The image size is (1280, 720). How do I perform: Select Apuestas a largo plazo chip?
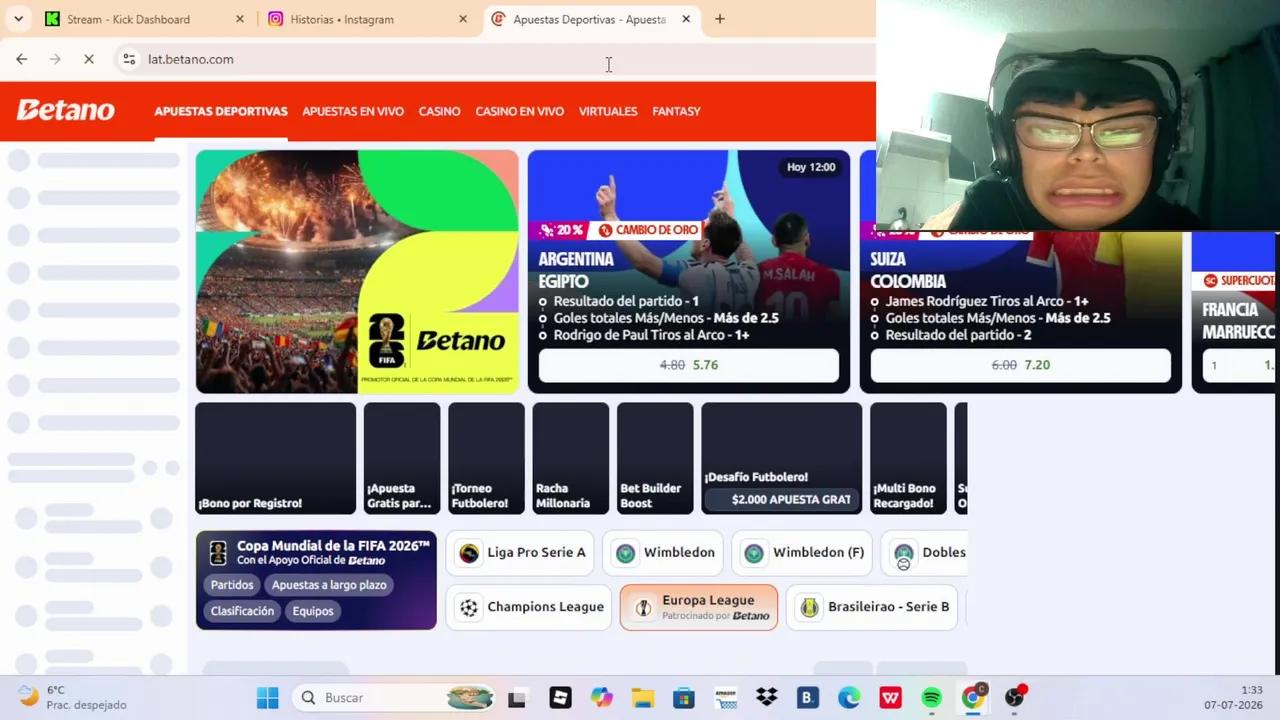pyautogui.click(x=329, y=585)
